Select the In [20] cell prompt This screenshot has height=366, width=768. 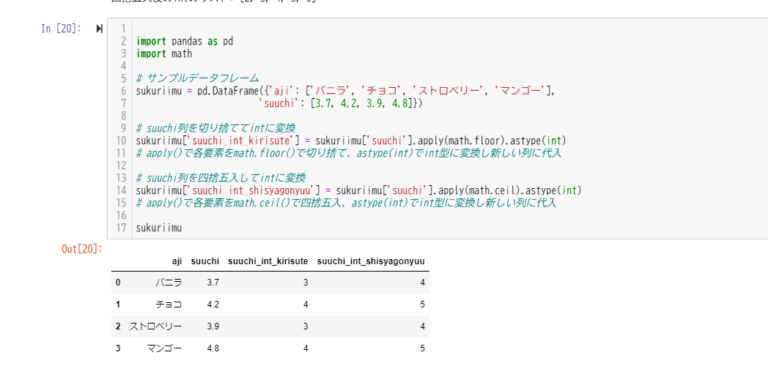coord(61,29)
